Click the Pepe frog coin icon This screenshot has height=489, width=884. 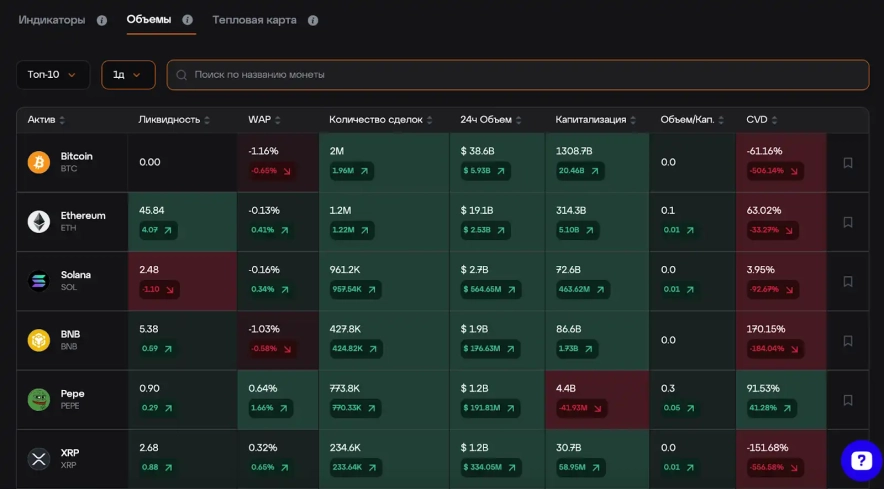39,399
